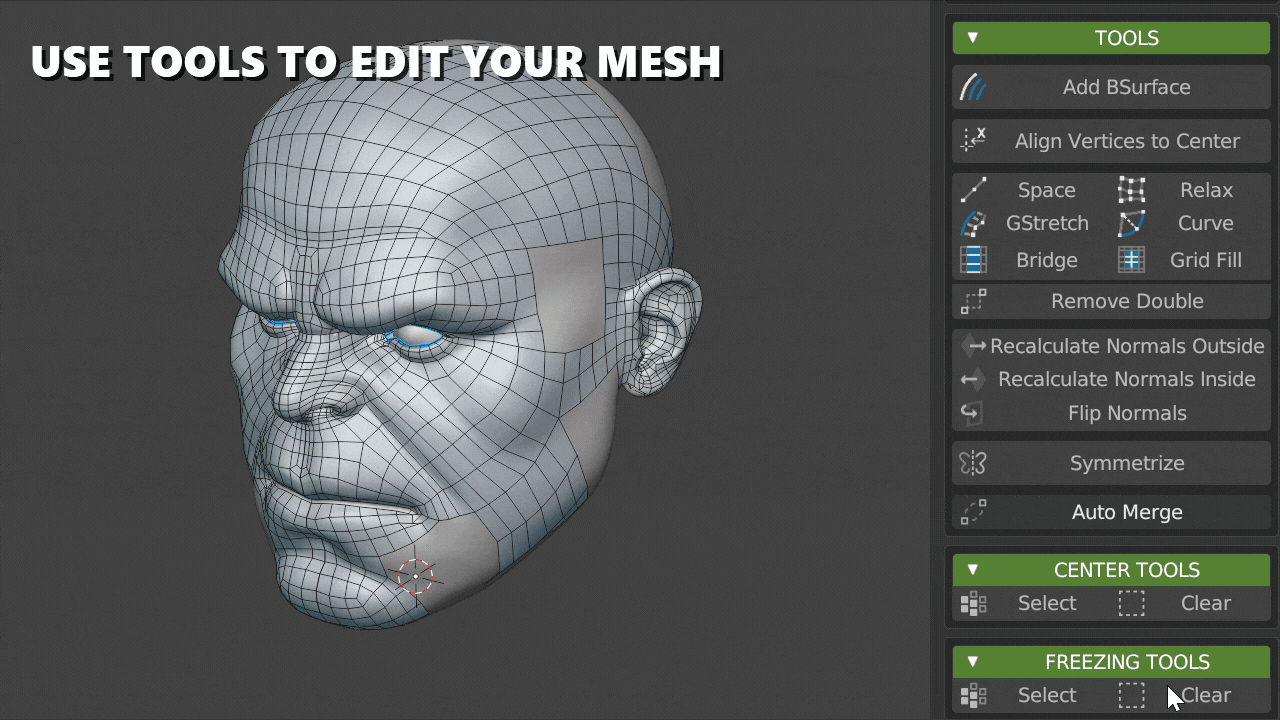The image size is (1280, 720).
Task: Click the Curve tool icon
Action: [x=1131, y=224]
